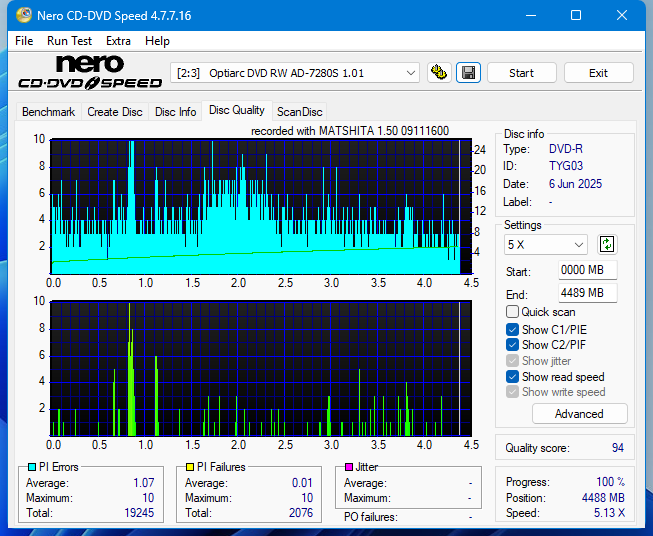653x536 pixels.
Task: Expand the 5 X speed dropdown
Action: (546, 244)
